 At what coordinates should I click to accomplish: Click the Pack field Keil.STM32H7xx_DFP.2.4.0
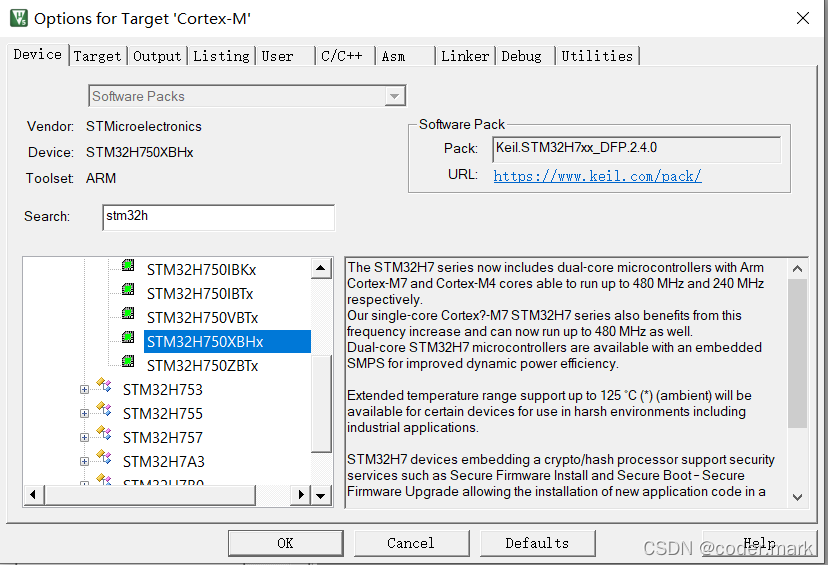(636, 149)
